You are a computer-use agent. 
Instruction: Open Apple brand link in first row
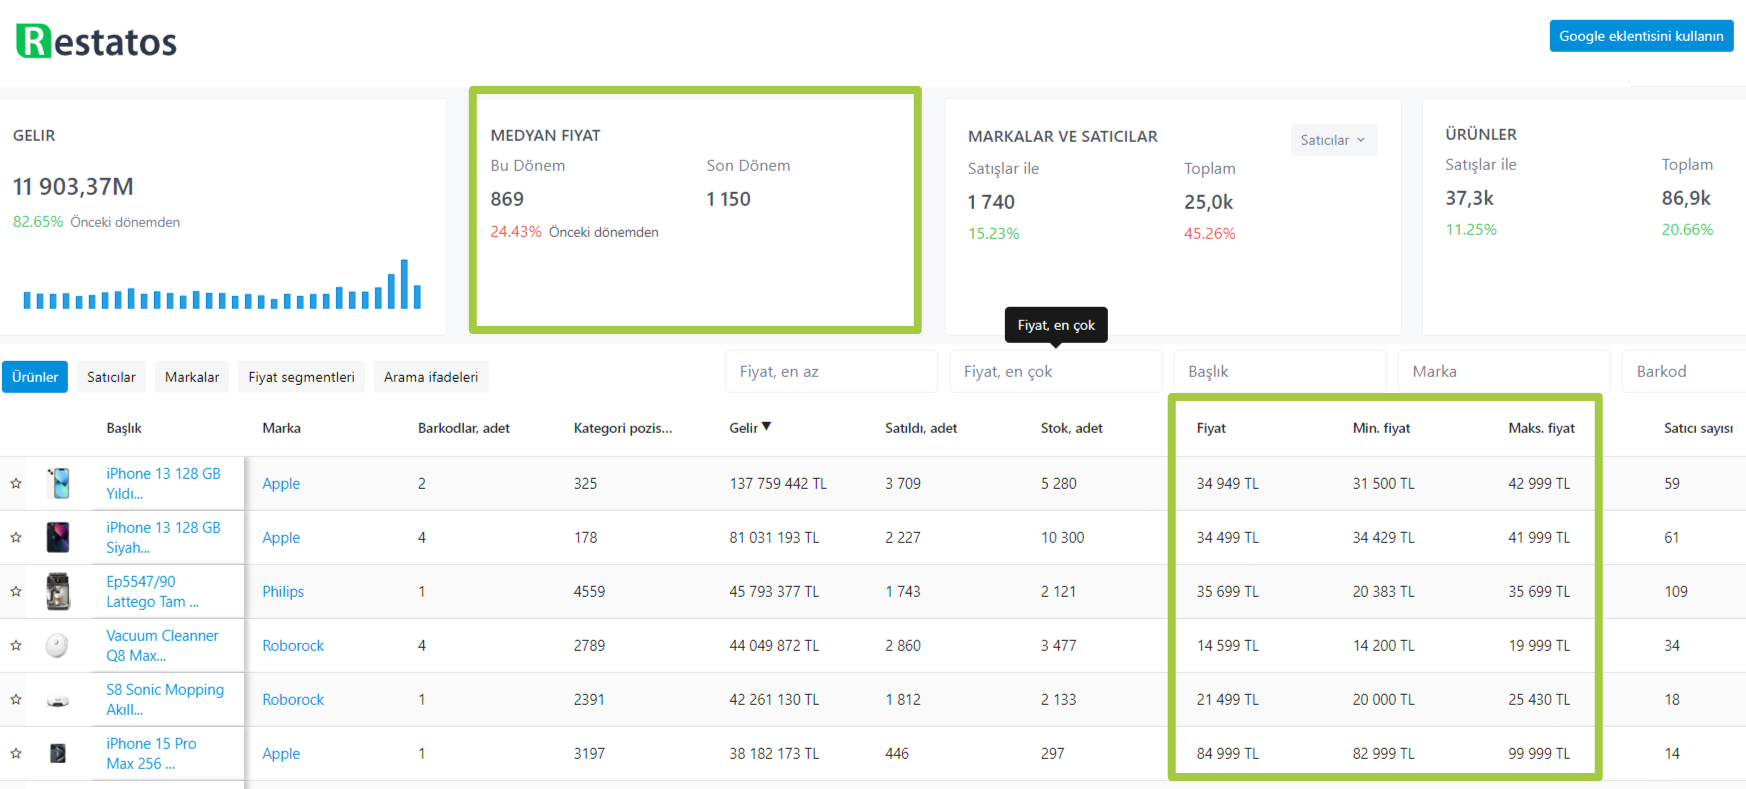tap(281, 483)
